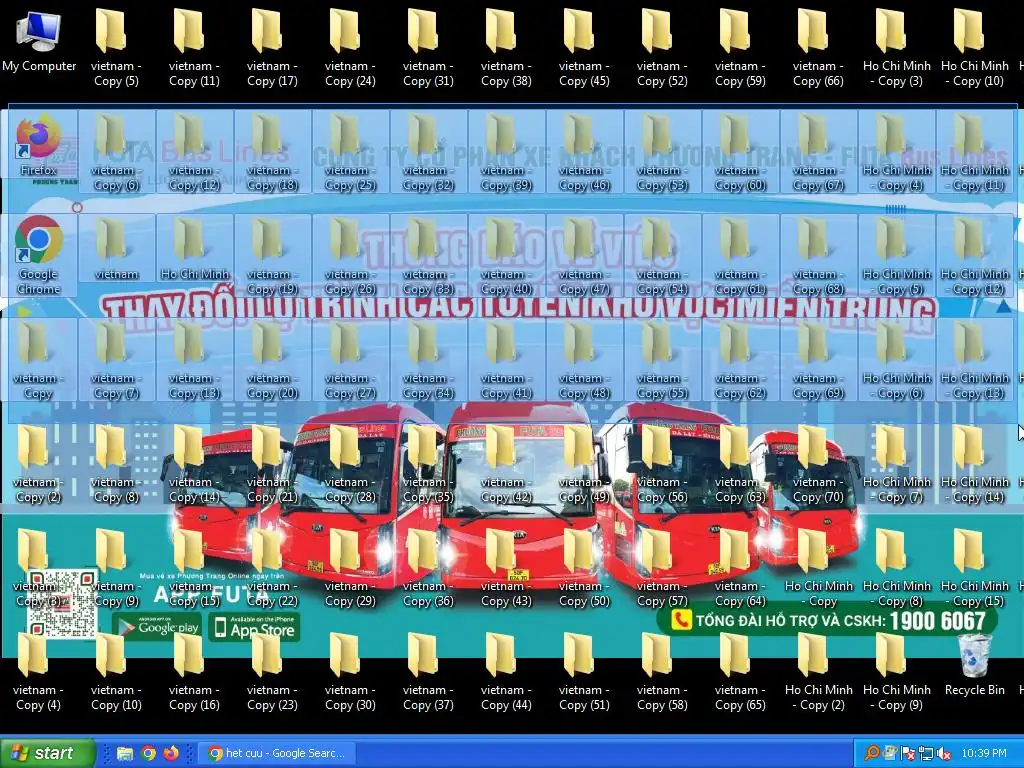Image resolution: width=1024 pixels, height=768 pixels.
Task: Select folder 'vietnam - Copy (40)'
Action: coord(506,255)
